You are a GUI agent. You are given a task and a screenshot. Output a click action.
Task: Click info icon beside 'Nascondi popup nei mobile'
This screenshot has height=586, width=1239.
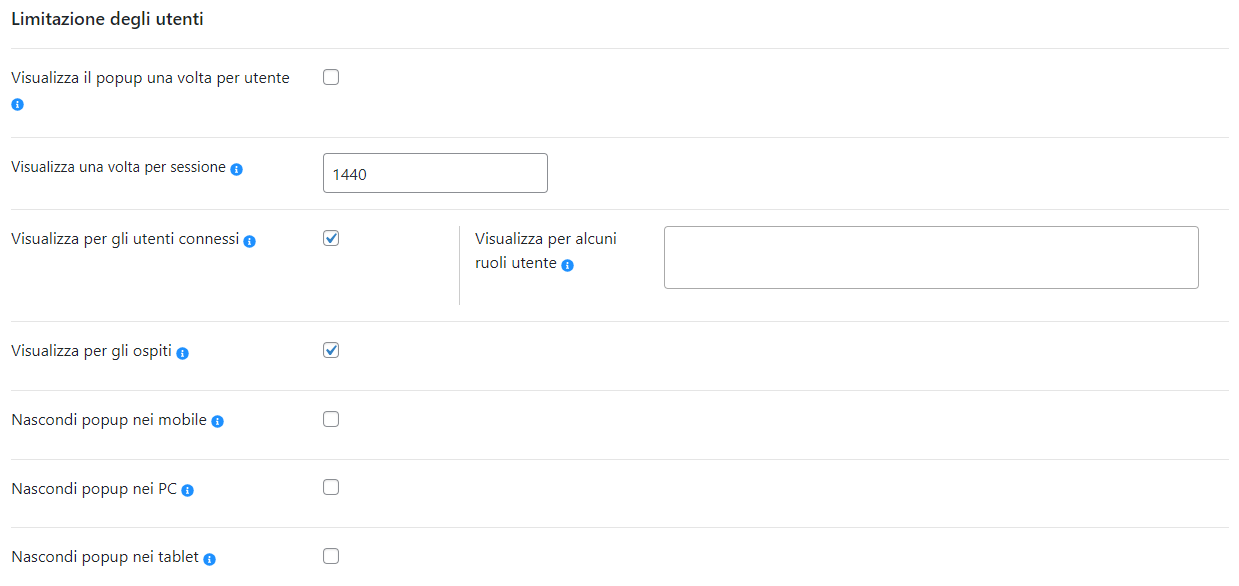(217, 421)
